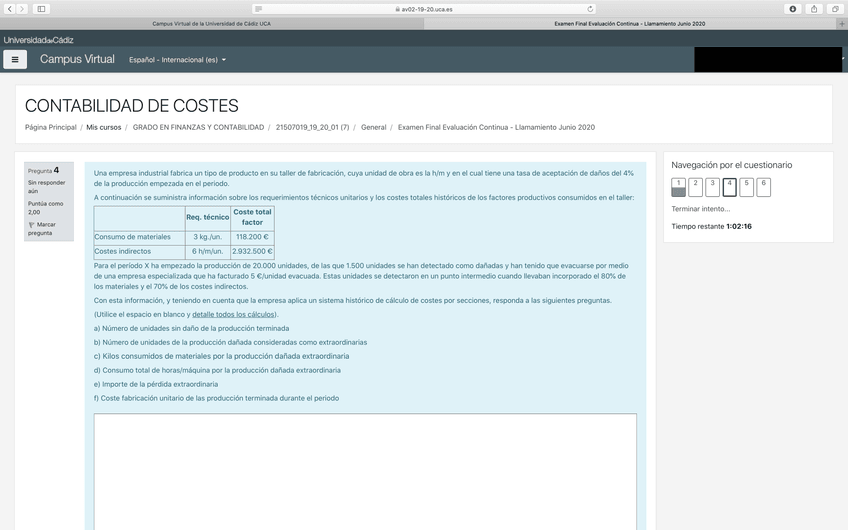Image resolution: width=848 pixels, height=530 pixels.
Task: Click the address bar av02-19-20.uca.es
Action: tap(424, 9)
